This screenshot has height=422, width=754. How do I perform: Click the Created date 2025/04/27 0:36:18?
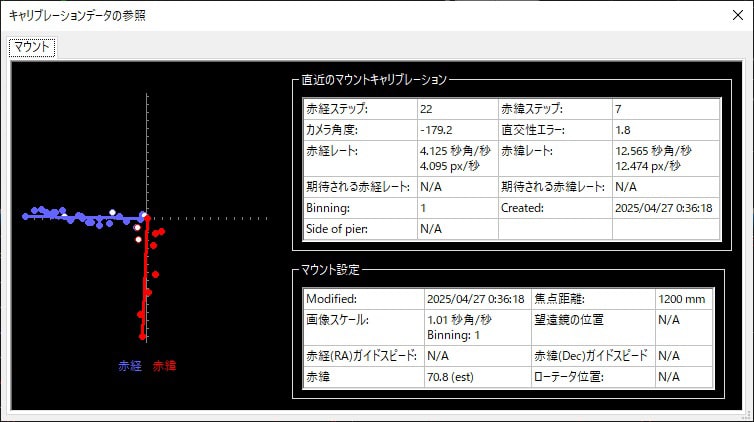[664, 208]
